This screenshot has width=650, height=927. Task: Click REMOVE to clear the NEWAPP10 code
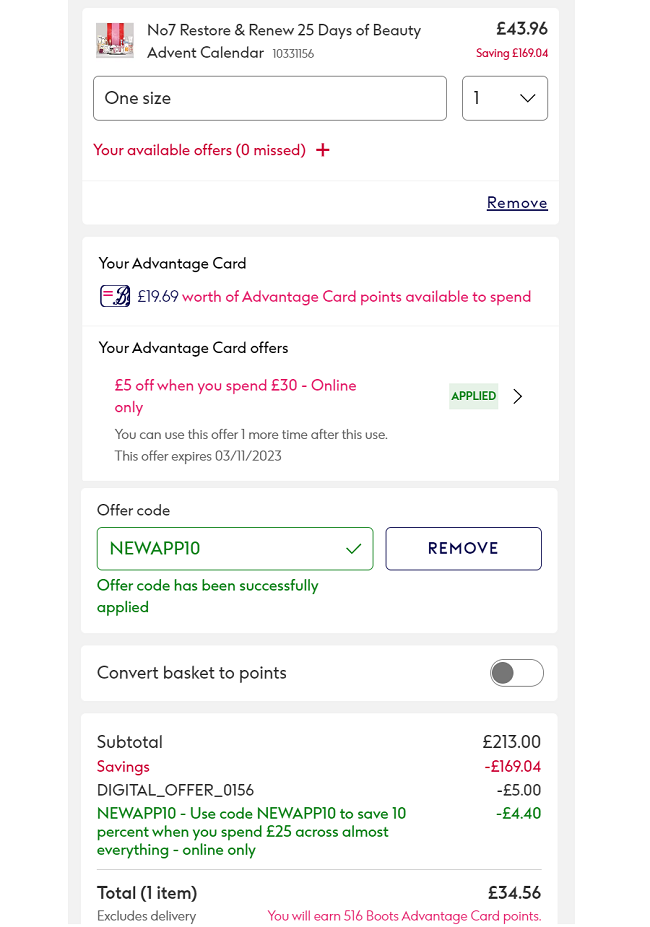(x=463, y=549)
